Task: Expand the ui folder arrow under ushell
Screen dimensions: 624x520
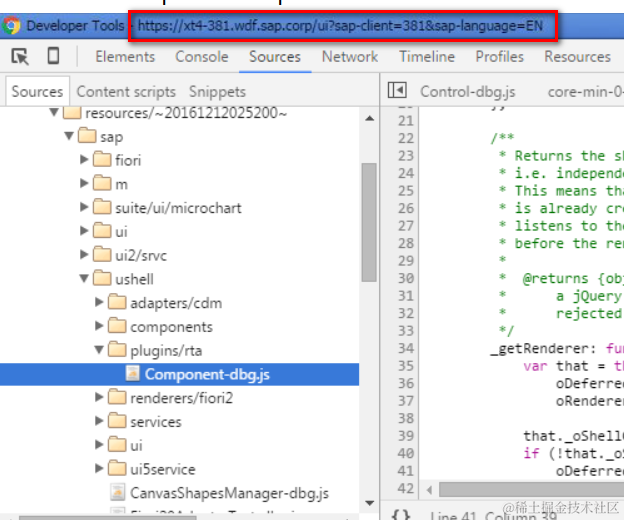Action: (x=99, y=444)
